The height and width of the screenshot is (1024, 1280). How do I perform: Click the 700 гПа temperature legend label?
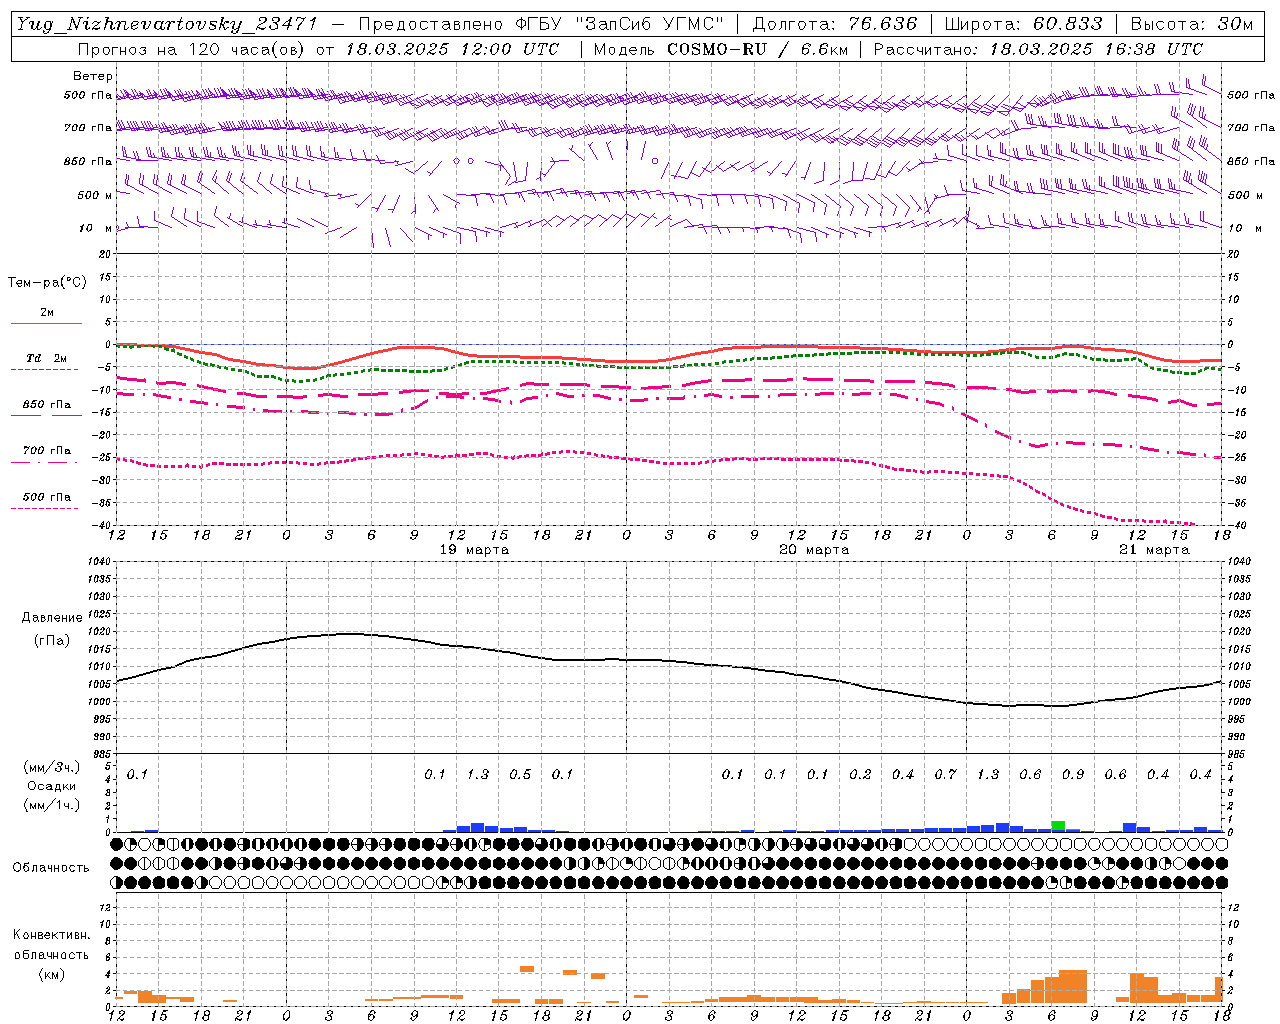click(47, 450)
